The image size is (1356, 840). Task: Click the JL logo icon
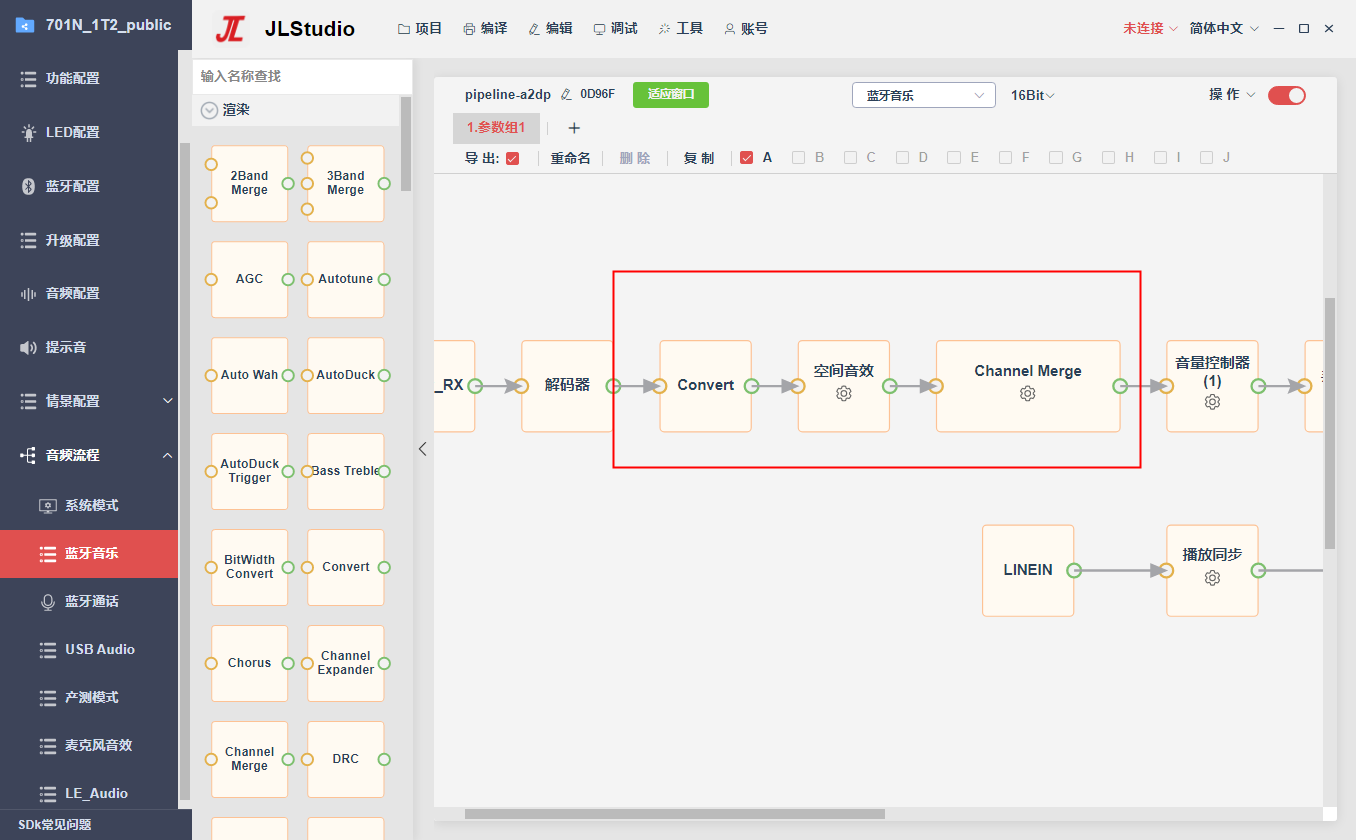230,29
